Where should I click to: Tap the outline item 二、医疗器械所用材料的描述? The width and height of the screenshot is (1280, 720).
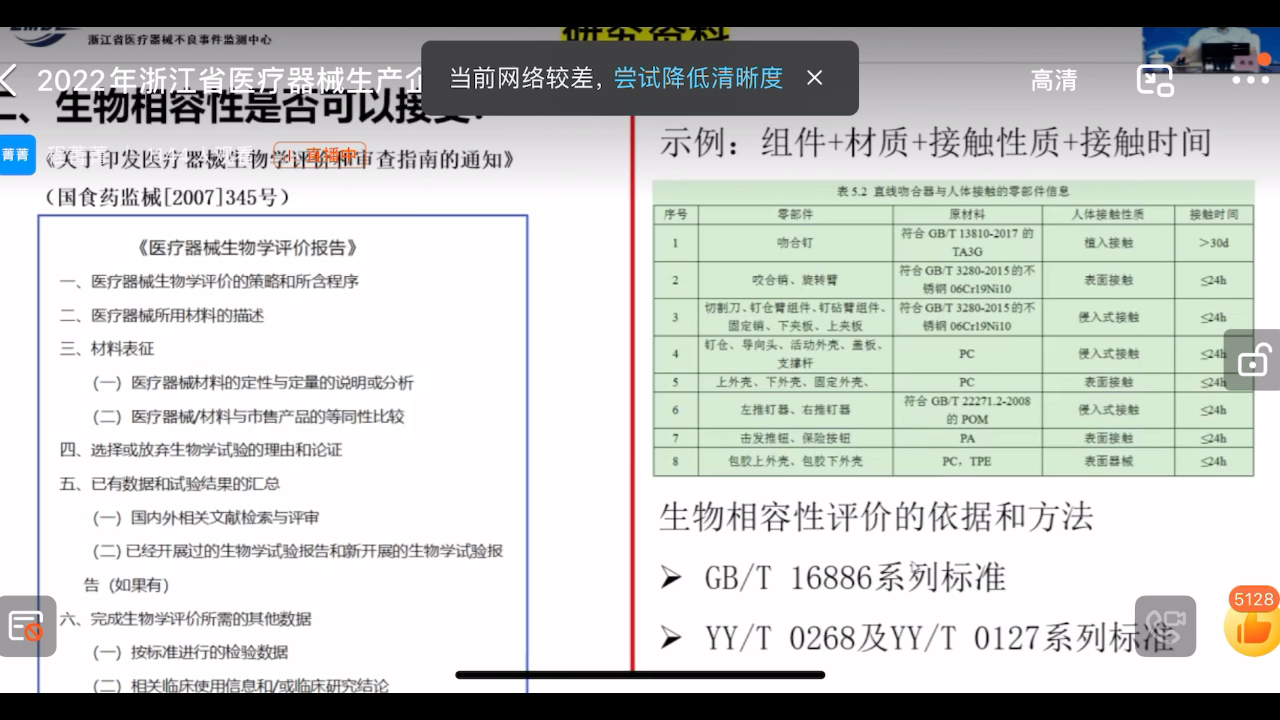click(162, 315)
